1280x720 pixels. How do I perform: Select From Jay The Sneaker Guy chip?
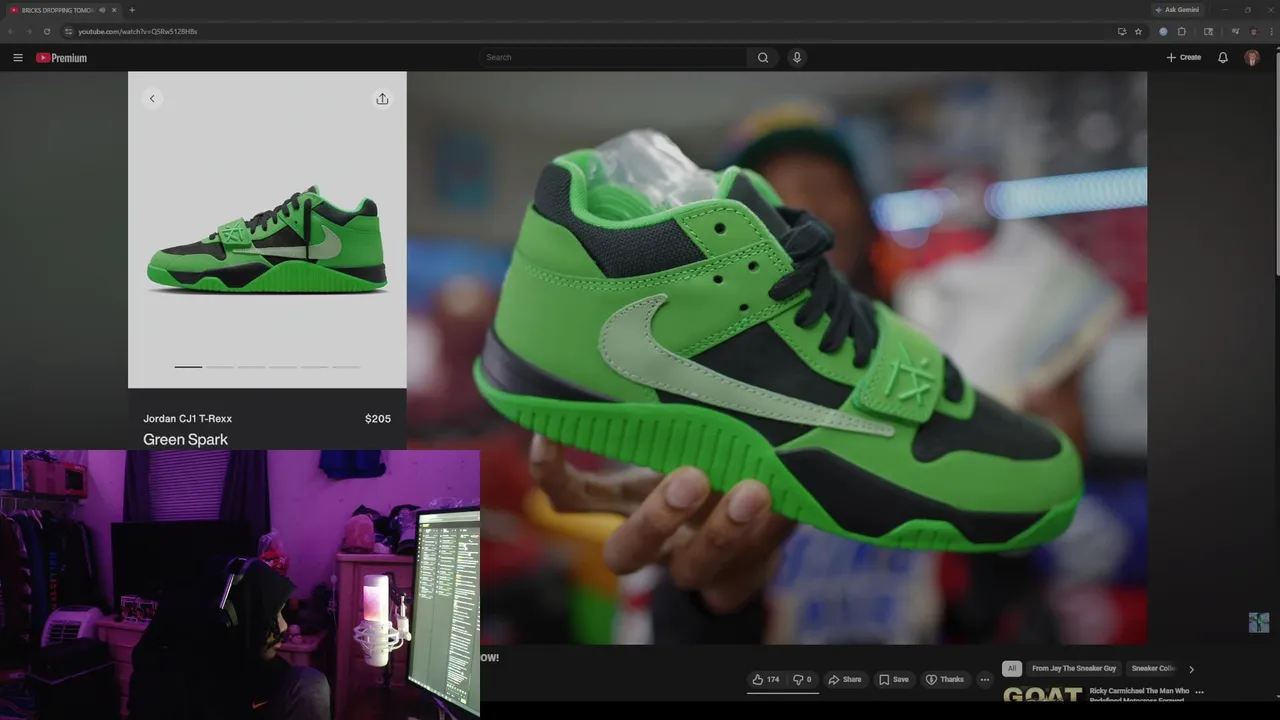pyautogui.click(x=1074, y=669)
